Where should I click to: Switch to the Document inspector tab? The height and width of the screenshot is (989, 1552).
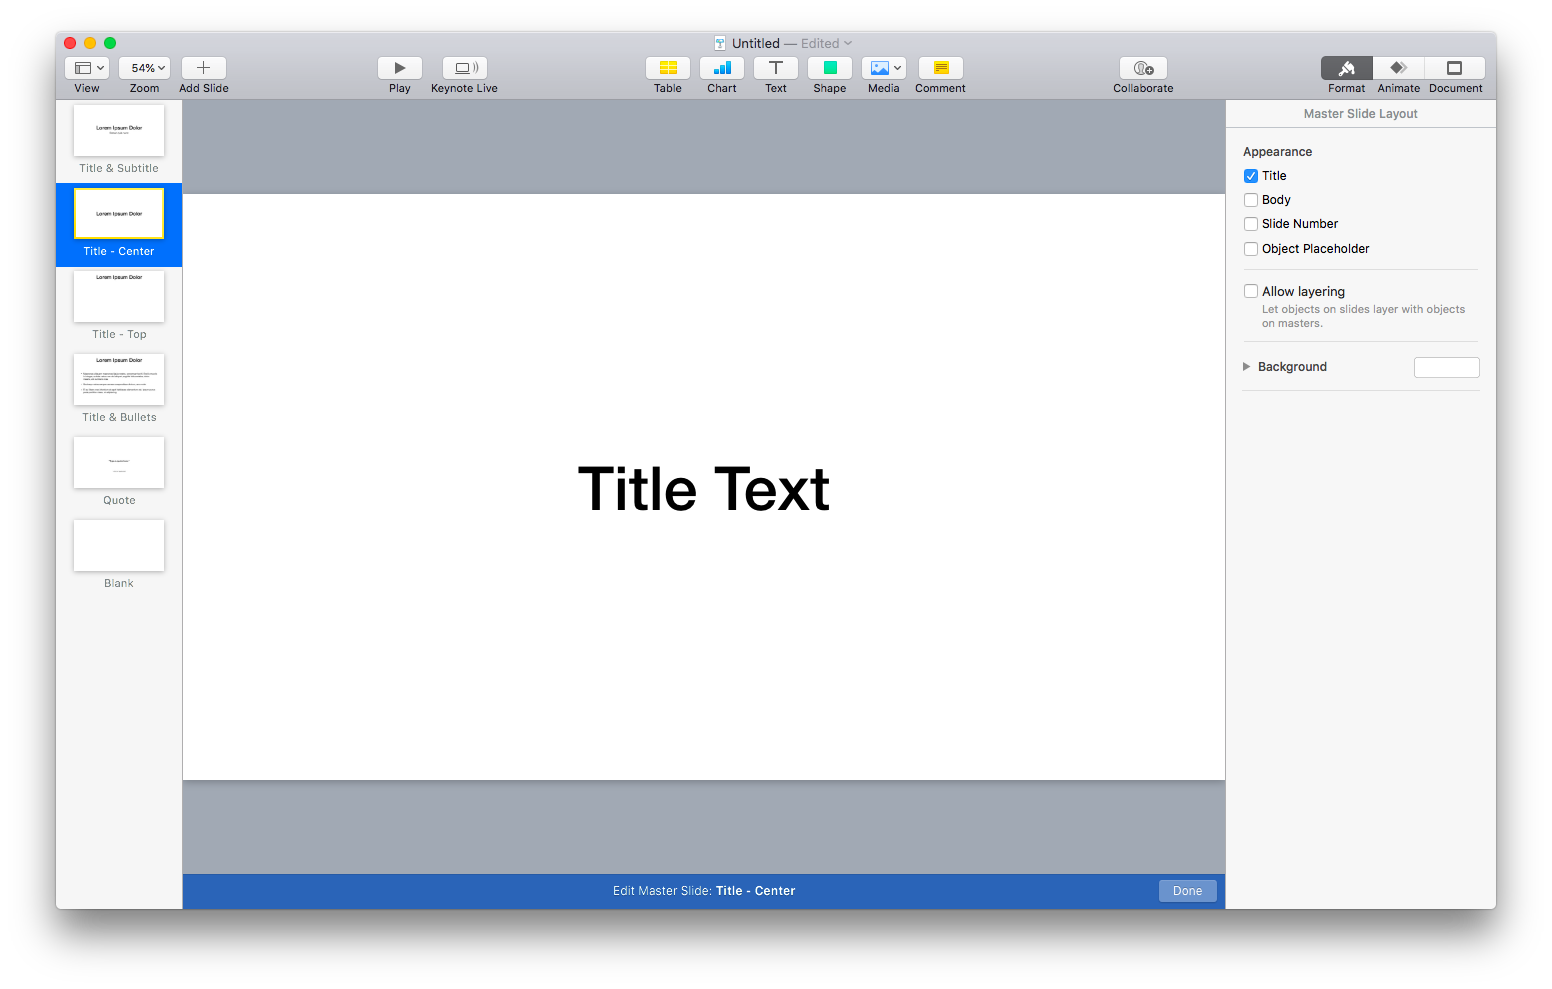click(1455, 68)
